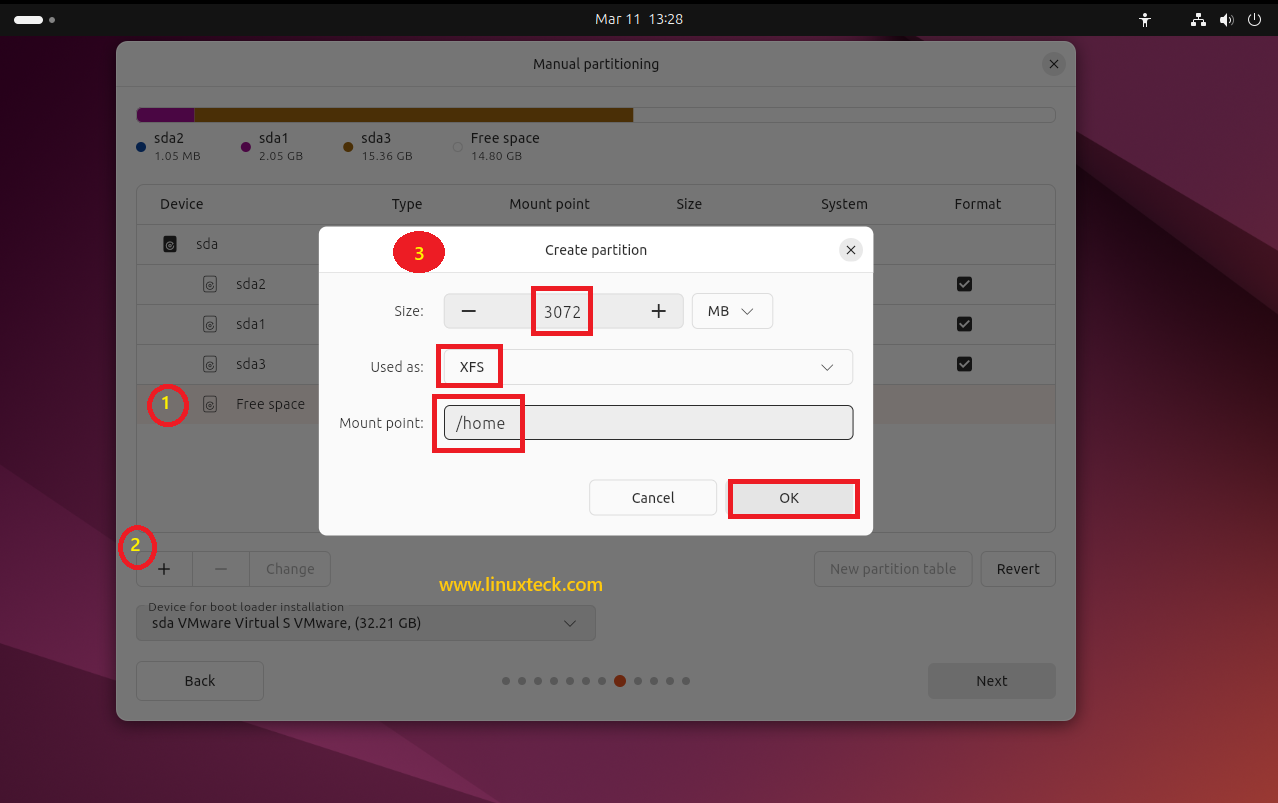This screenshot has height=803, width=1278.
Task: Click the Revert button
Action: [x=1018, y=568]
